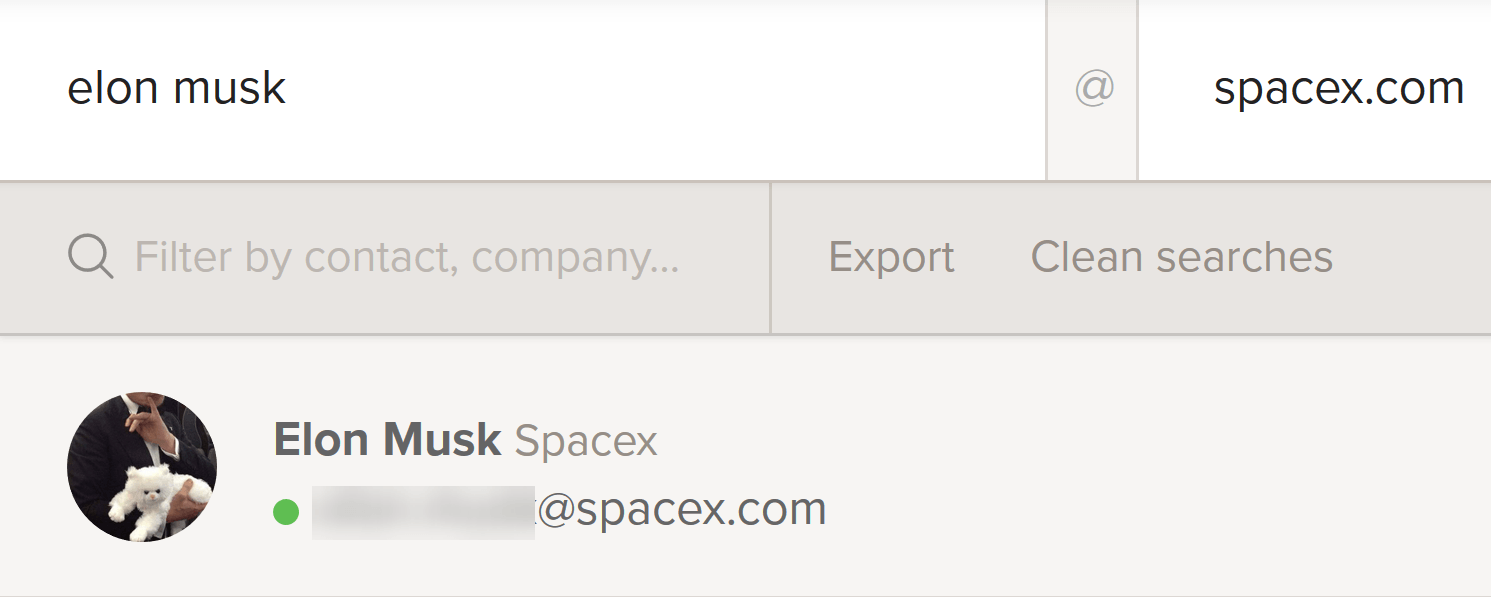
Task: Open Elon Musk's round profile photo
Action: [142, 467]
